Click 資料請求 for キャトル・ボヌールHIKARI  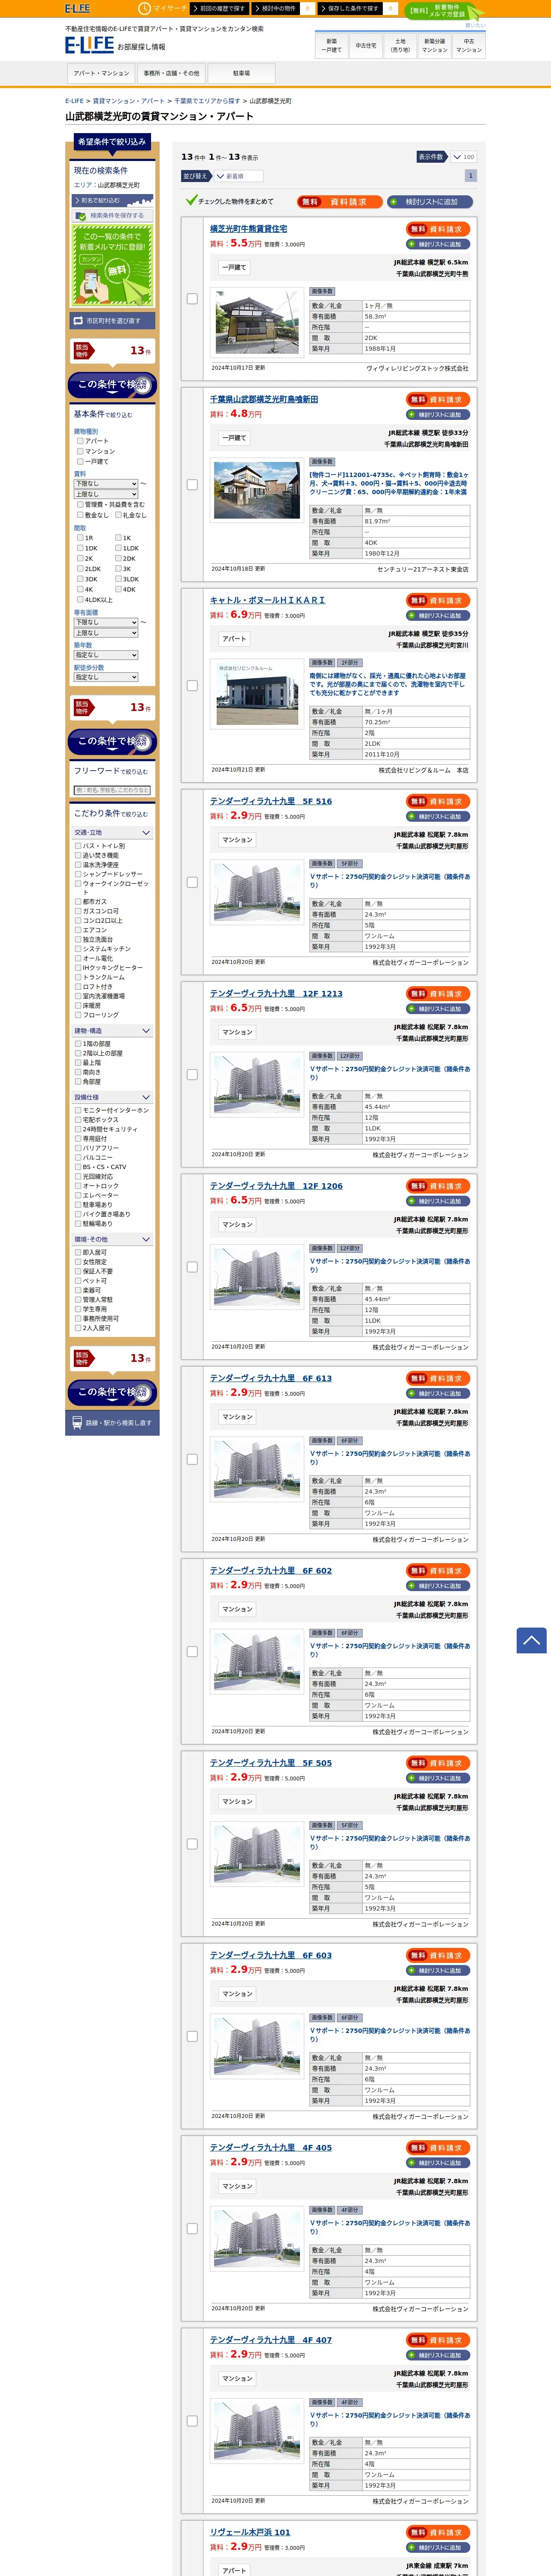point(438,601)
